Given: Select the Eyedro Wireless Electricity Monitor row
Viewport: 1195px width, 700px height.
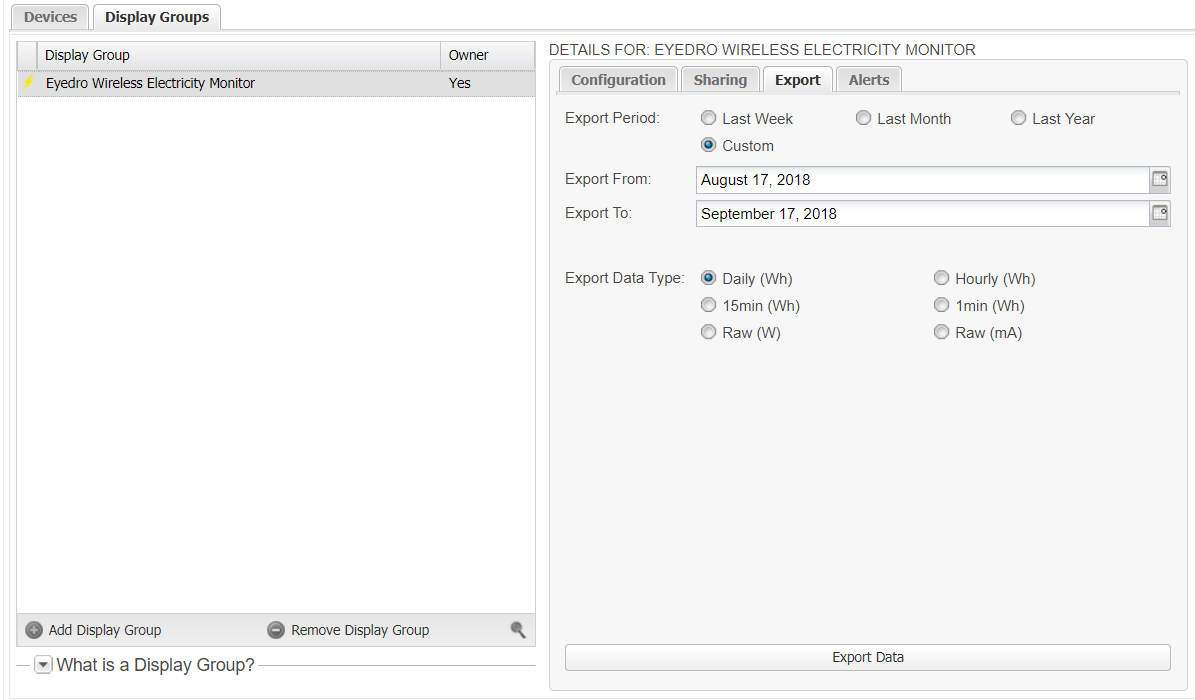Looking at the screenshot, I should point(276,83).
